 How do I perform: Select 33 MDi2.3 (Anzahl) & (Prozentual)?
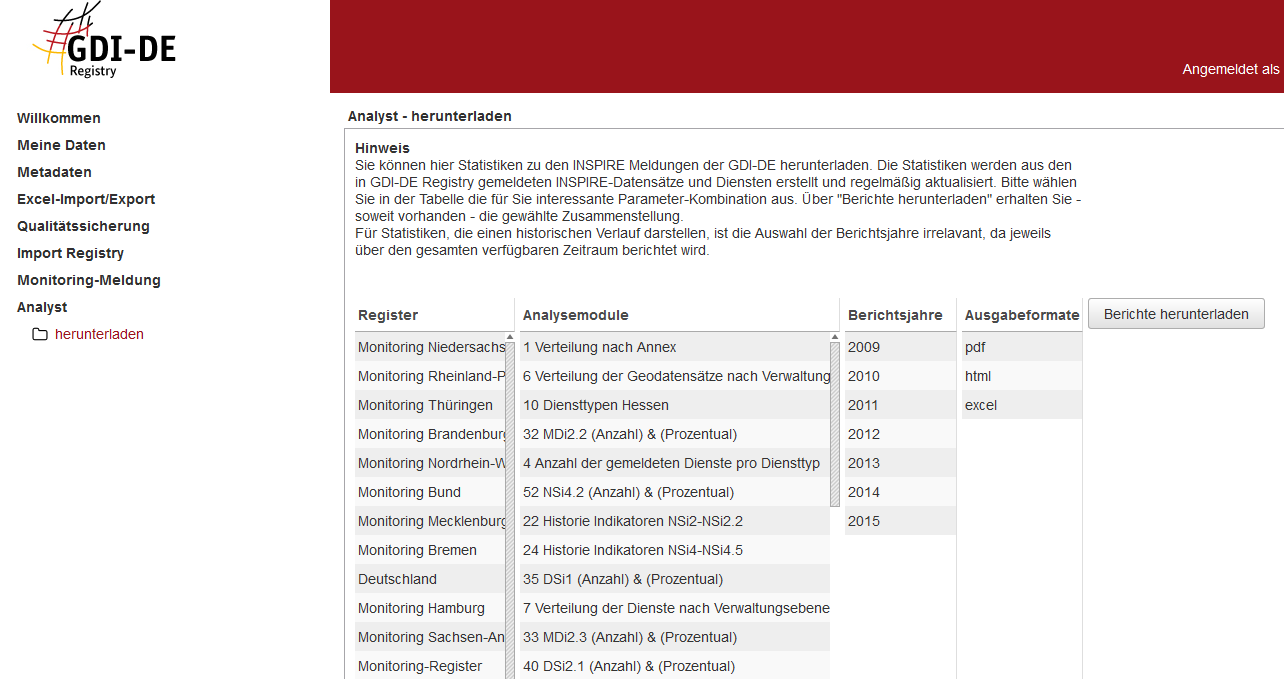675,637
